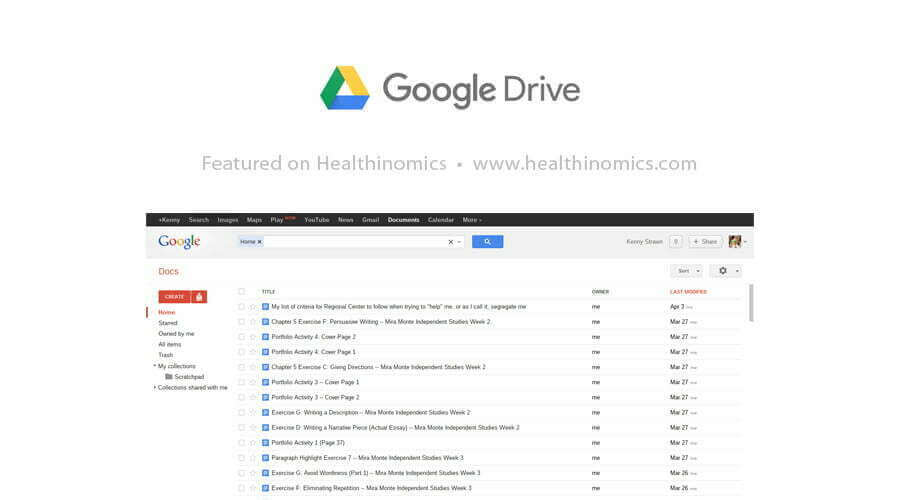Click the vertical scrollbar of document list
The width and height of the screenshot is (900, 500).
(x=751, y=303)
